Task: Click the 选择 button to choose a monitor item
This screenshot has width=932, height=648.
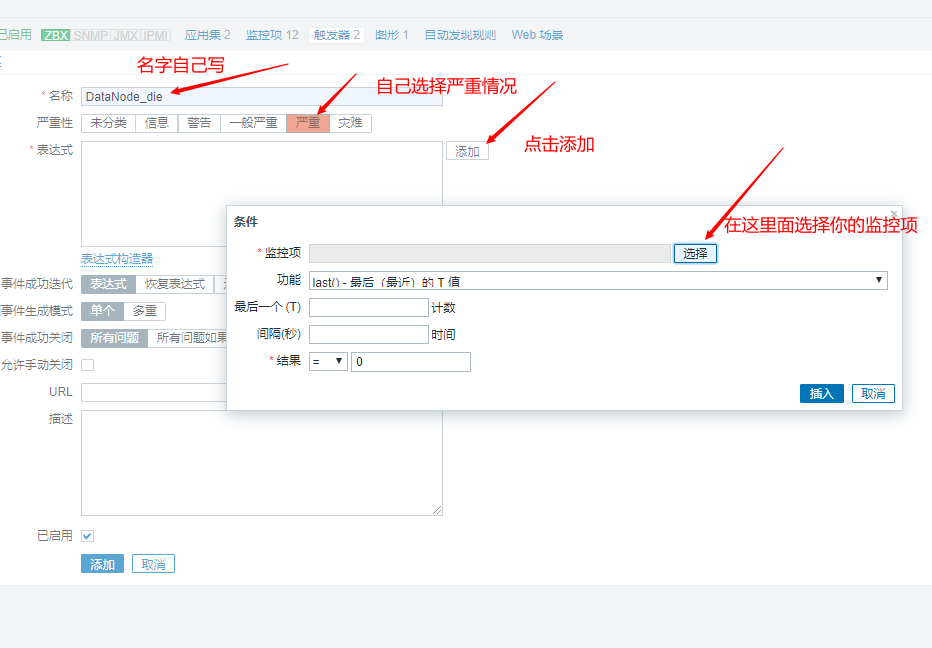Action: (x=697, y=252)
